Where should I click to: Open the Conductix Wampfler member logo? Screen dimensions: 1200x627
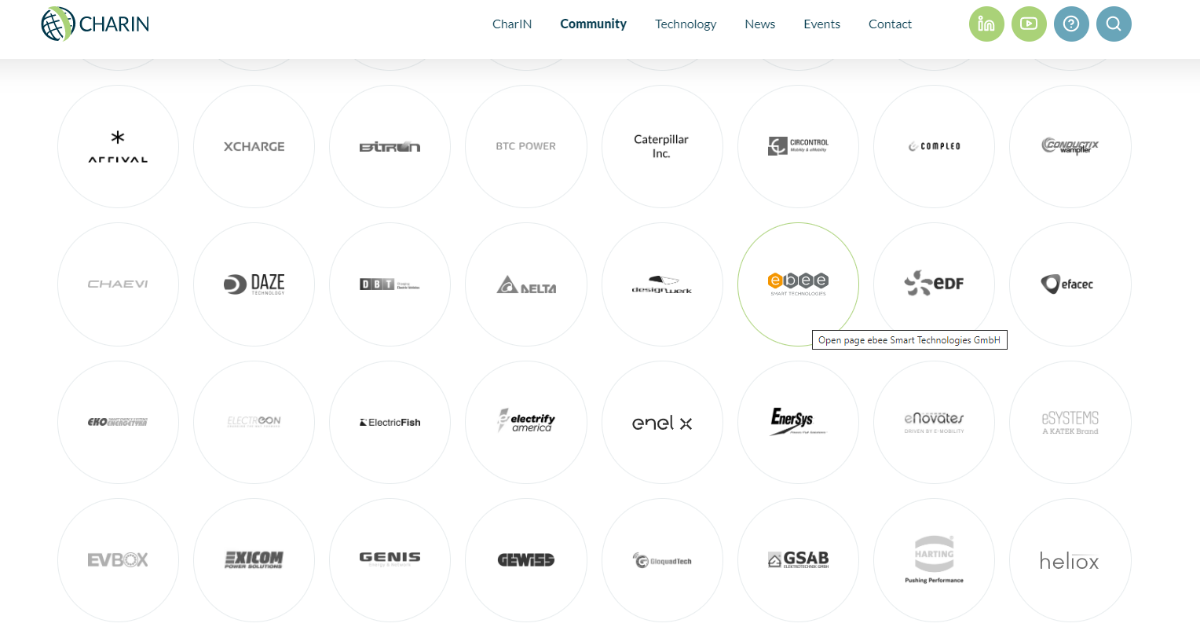point(1070,146)
